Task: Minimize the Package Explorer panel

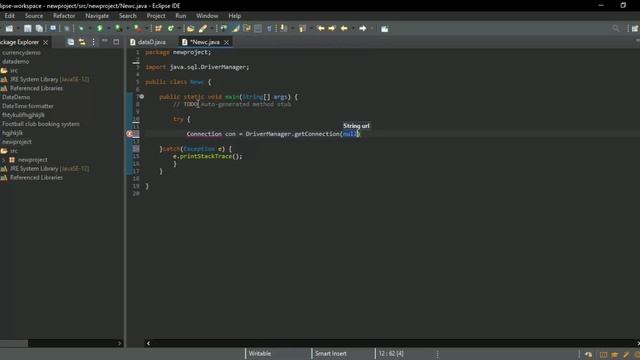Action: point(104,42)
